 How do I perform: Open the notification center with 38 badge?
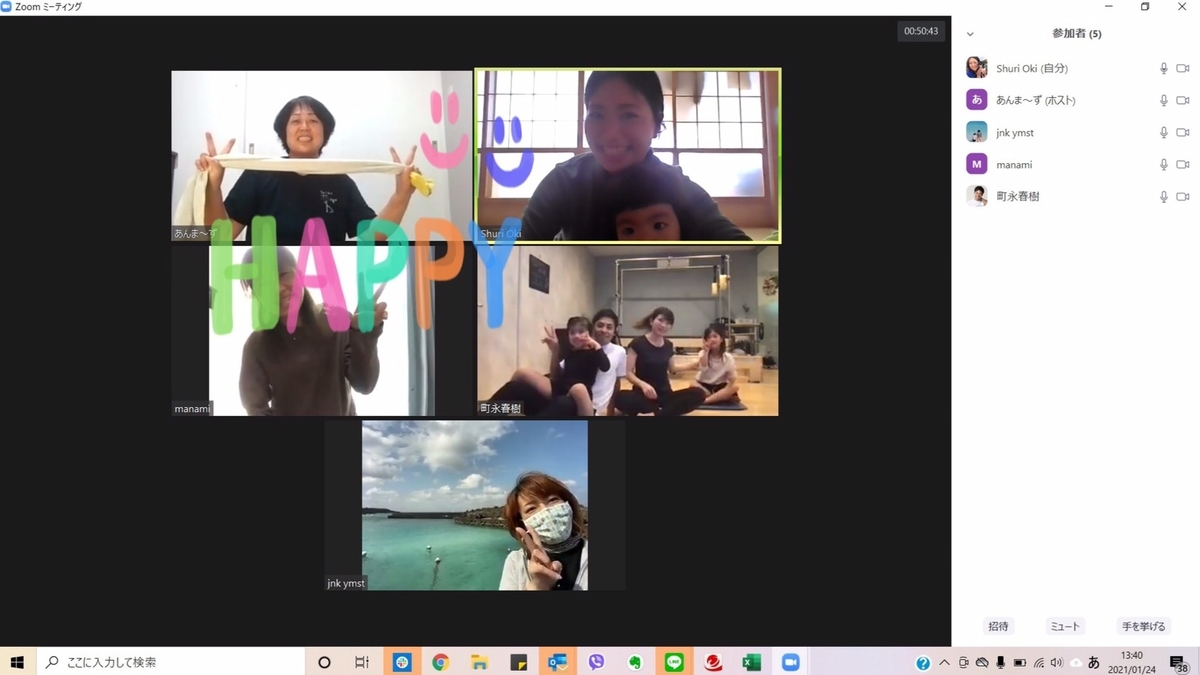pyautogui.click(x=1179, y=662)
